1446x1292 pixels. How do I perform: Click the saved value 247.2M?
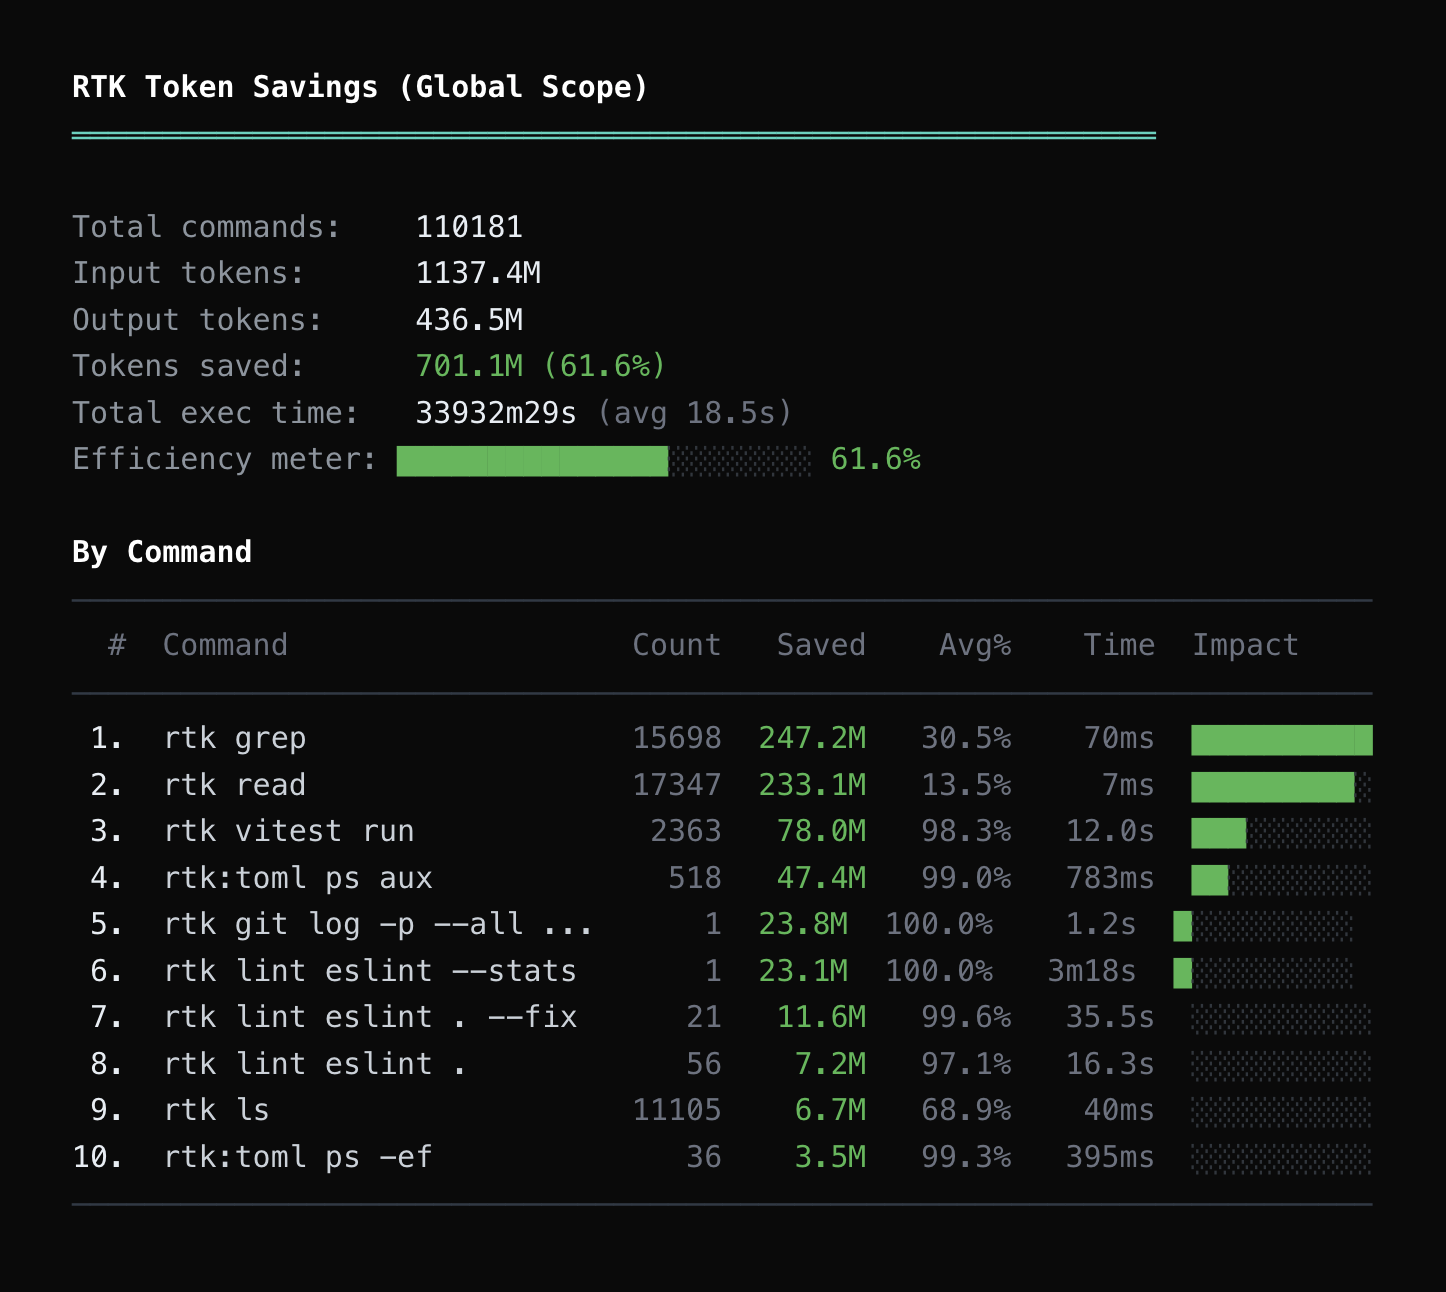(x=812, y=738)
